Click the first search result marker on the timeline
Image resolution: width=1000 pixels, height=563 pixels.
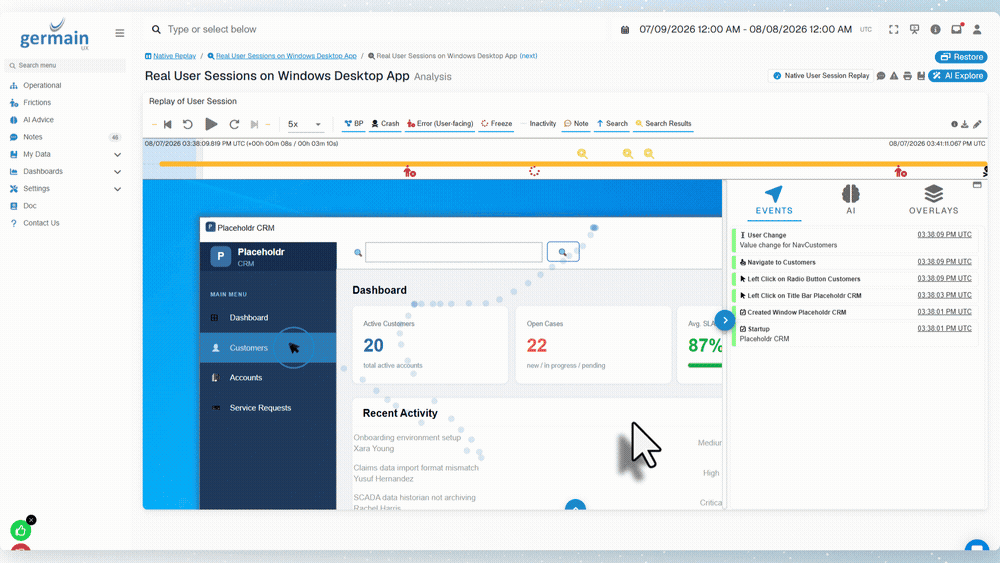click(582, 154)
